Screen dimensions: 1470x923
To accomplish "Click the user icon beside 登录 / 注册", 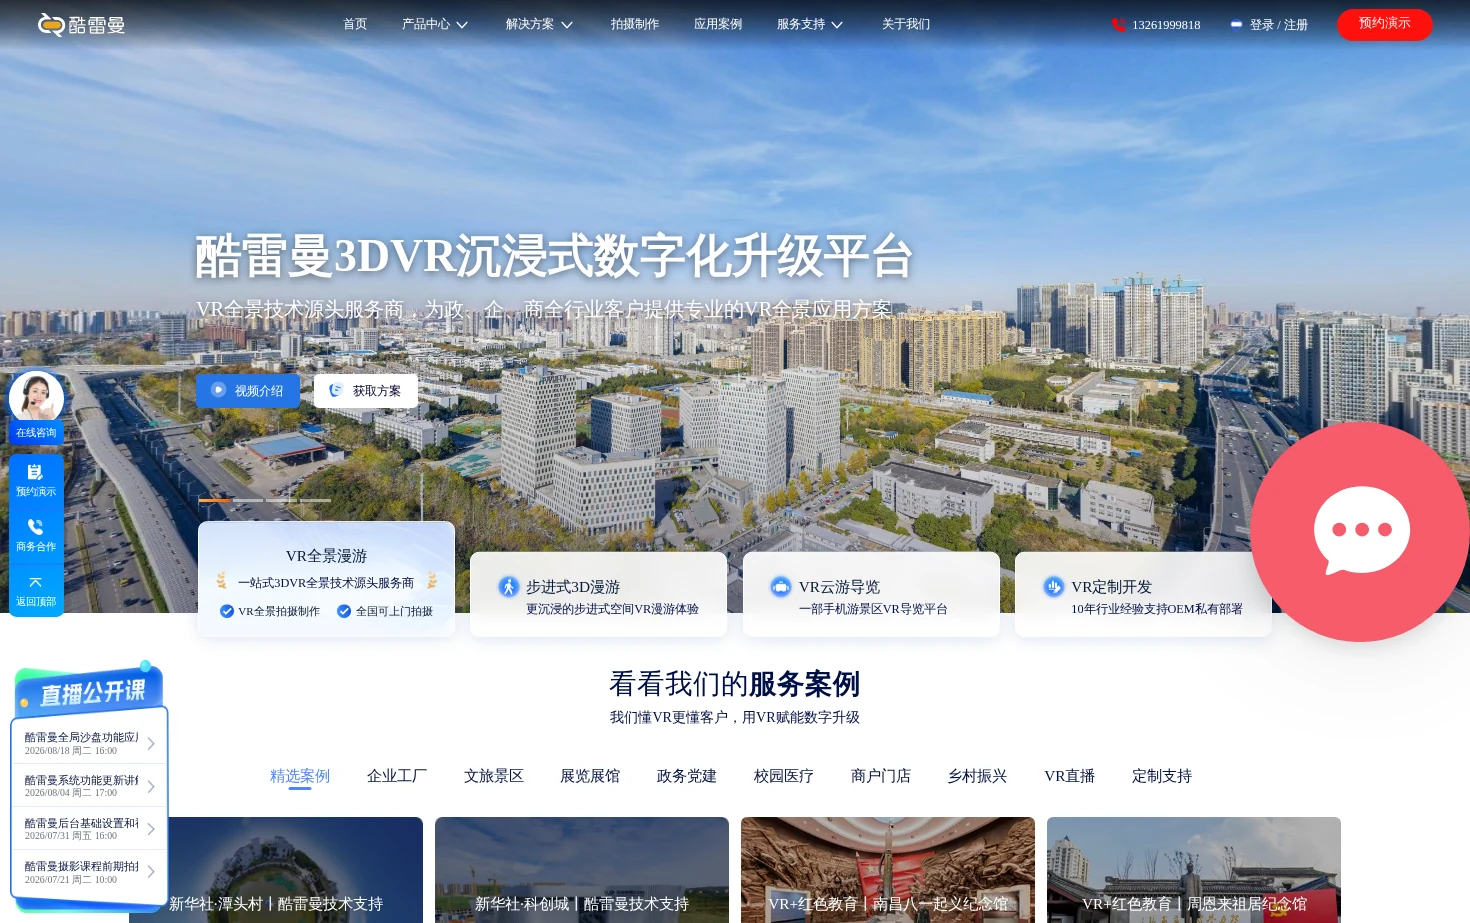I will 1237,25.
